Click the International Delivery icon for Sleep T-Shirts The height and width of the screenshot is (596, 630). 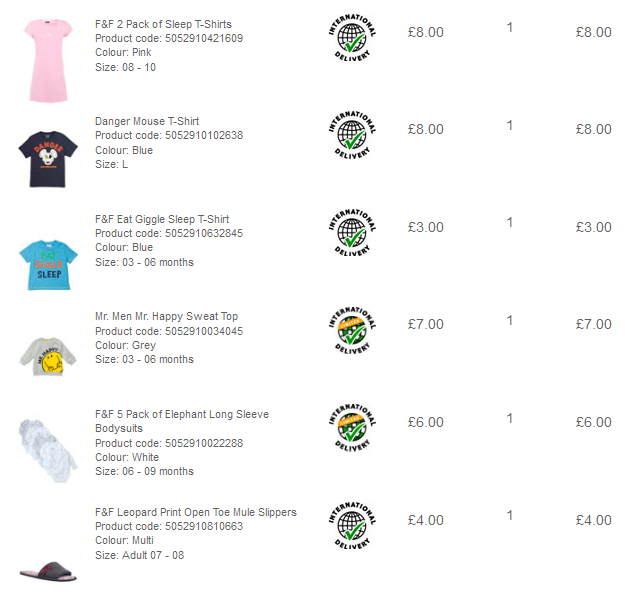(x=352, y=37)
